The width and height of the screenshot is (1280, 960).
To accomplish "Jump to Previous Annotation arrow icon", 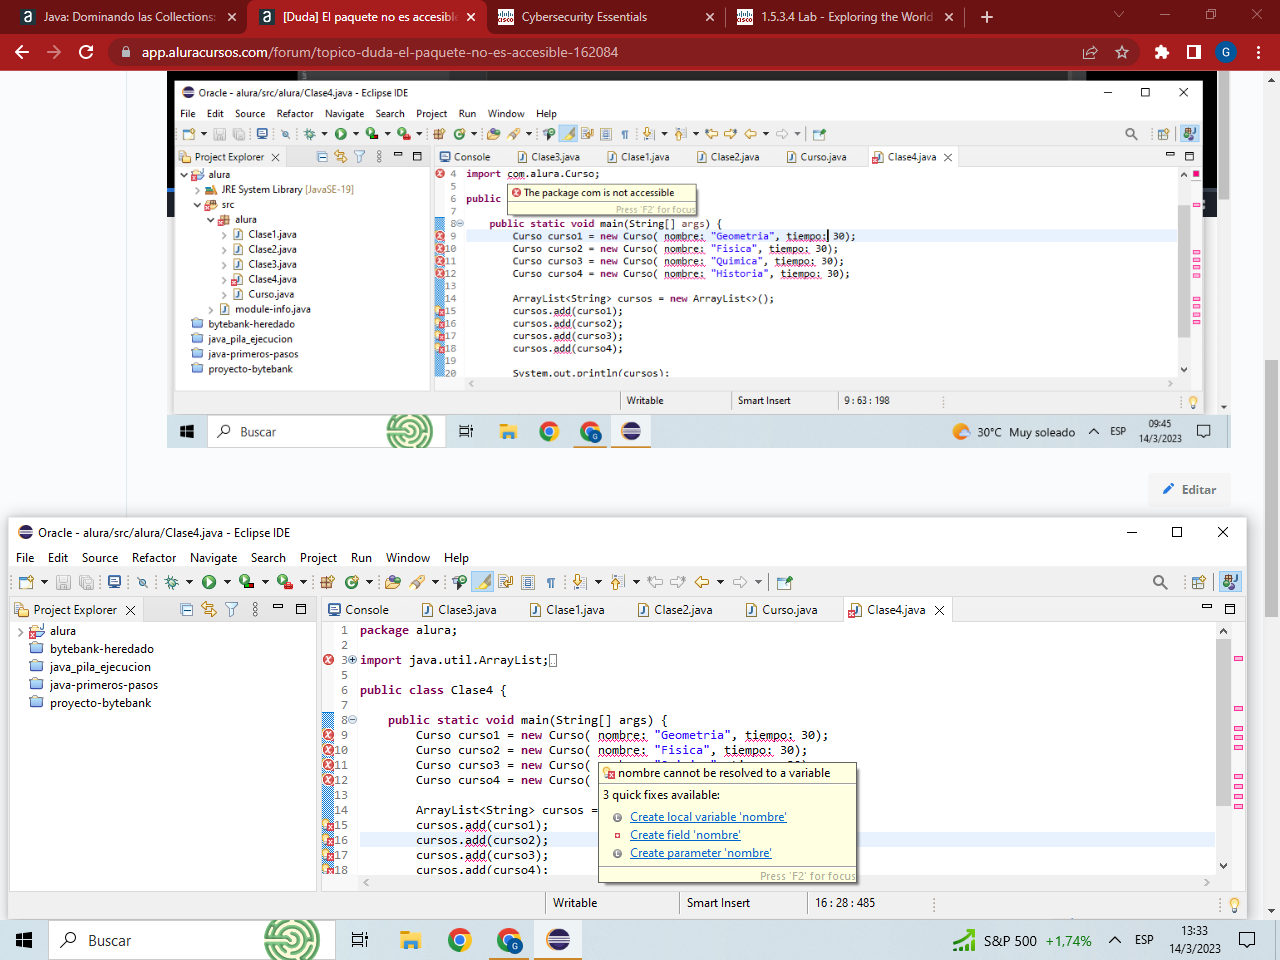I will tap(617, 582).
